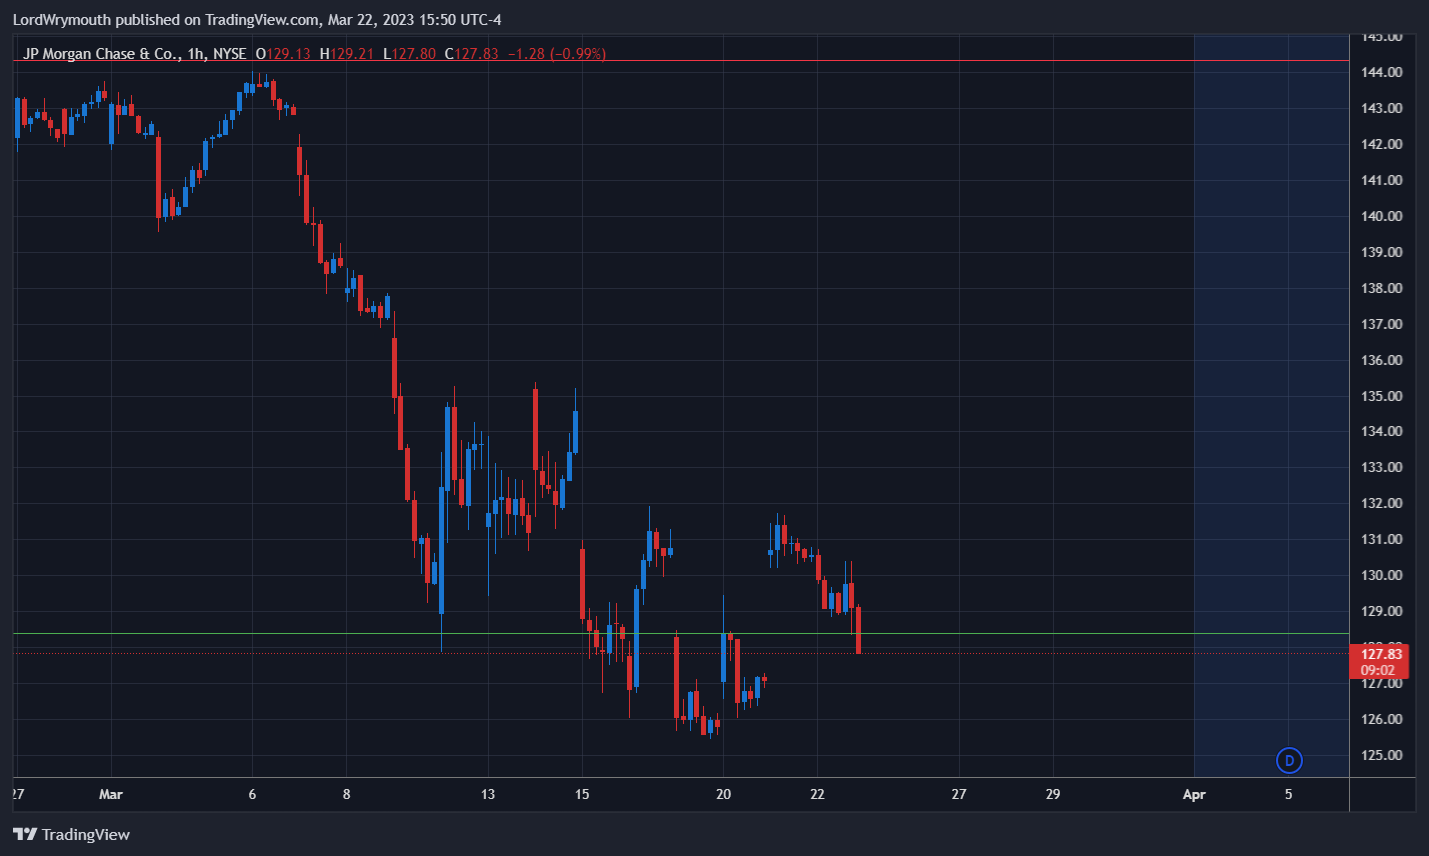Click the 131.00 price axis label

pos(1381,539)
